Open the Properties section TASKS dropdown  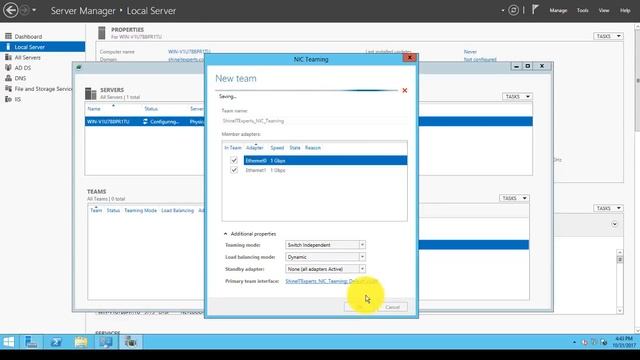point(608,36)
